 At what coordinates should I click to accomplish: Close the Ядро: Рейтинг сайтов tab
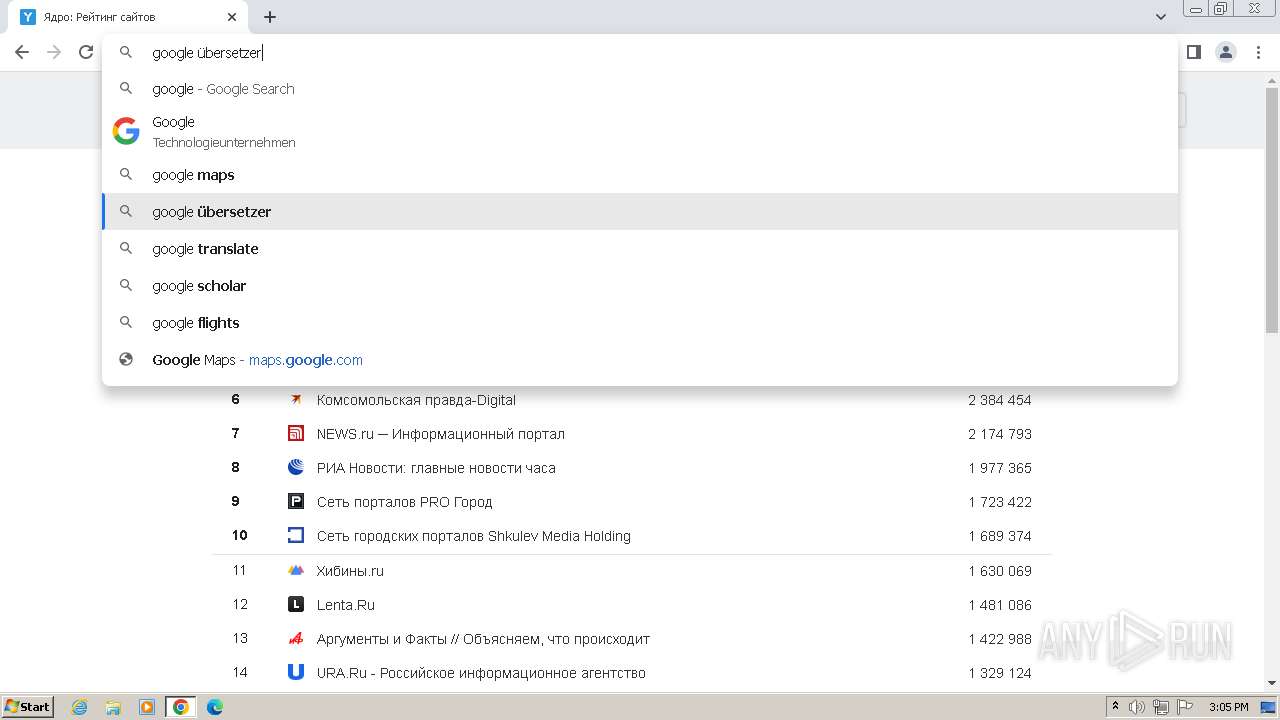pos(232,17)
